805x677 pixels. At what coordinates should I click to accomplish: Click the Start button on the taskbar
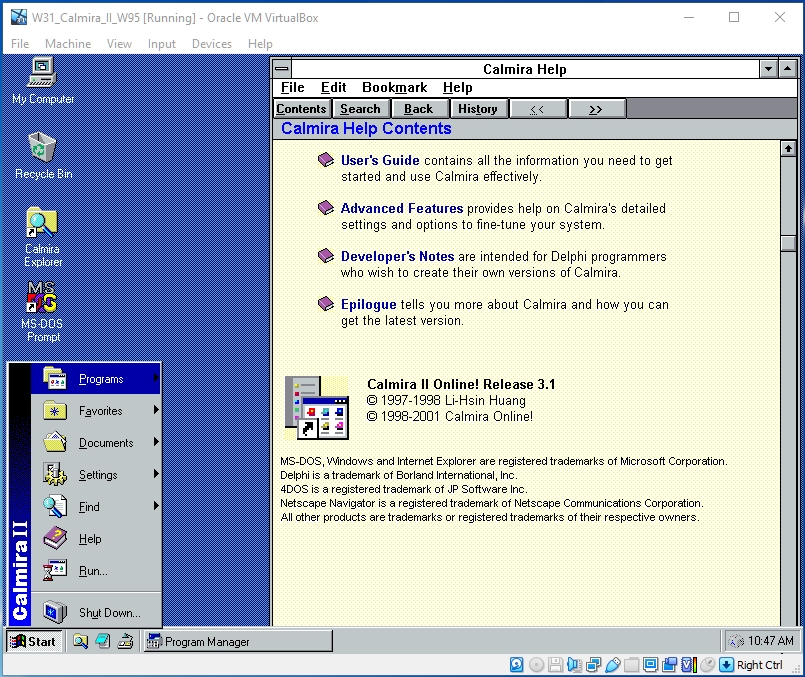pyautogui.click(x=34, y=641)
